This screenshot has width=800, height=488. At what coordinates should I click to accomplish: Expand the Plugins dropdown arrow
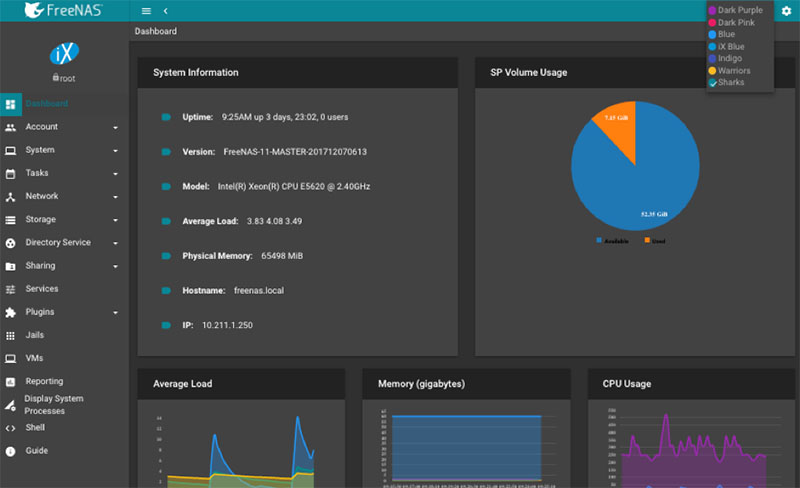[116, 313]
